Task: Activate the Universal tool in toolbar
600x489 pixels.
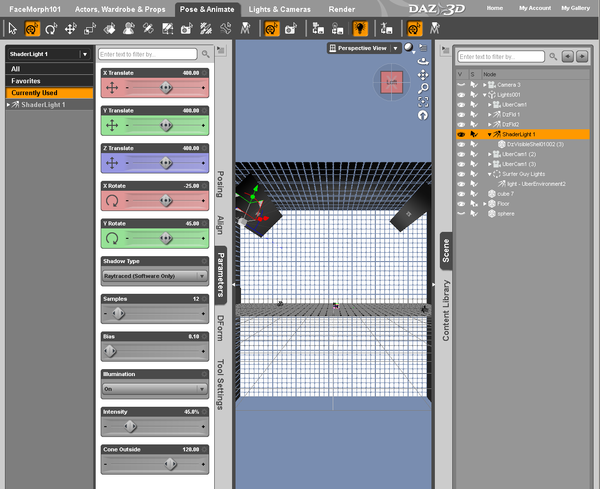Action: pos(32,29)
